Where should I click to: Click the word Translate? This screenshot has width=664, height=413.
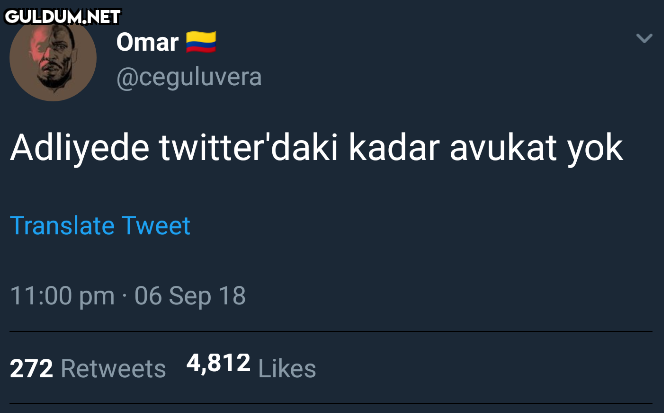click(x=62, y=226)
